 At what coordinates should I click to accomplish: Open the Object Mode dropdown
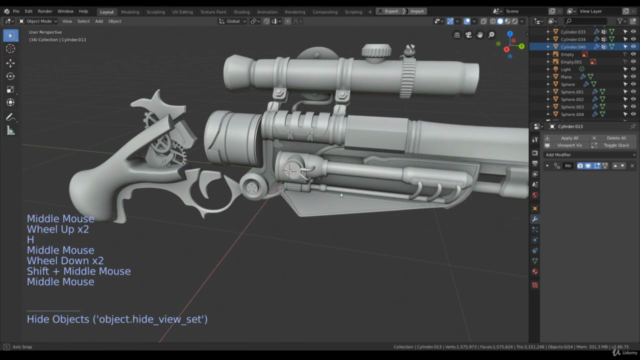click(x=38, y=21)
